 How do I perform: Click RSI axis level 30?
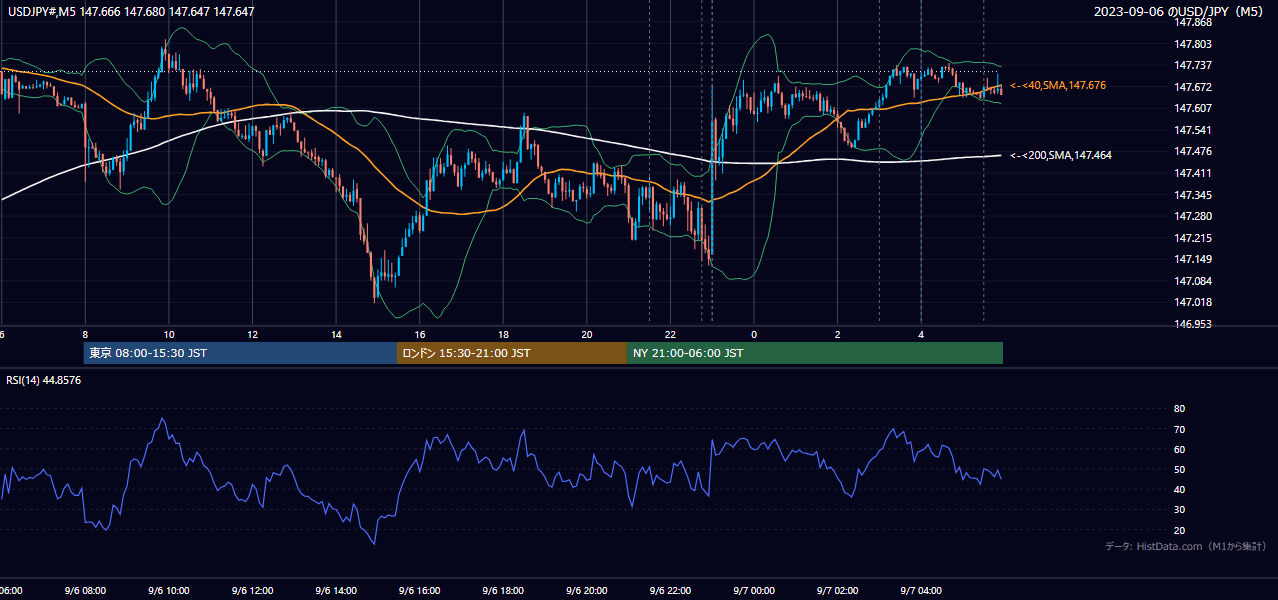point(1180,510)
